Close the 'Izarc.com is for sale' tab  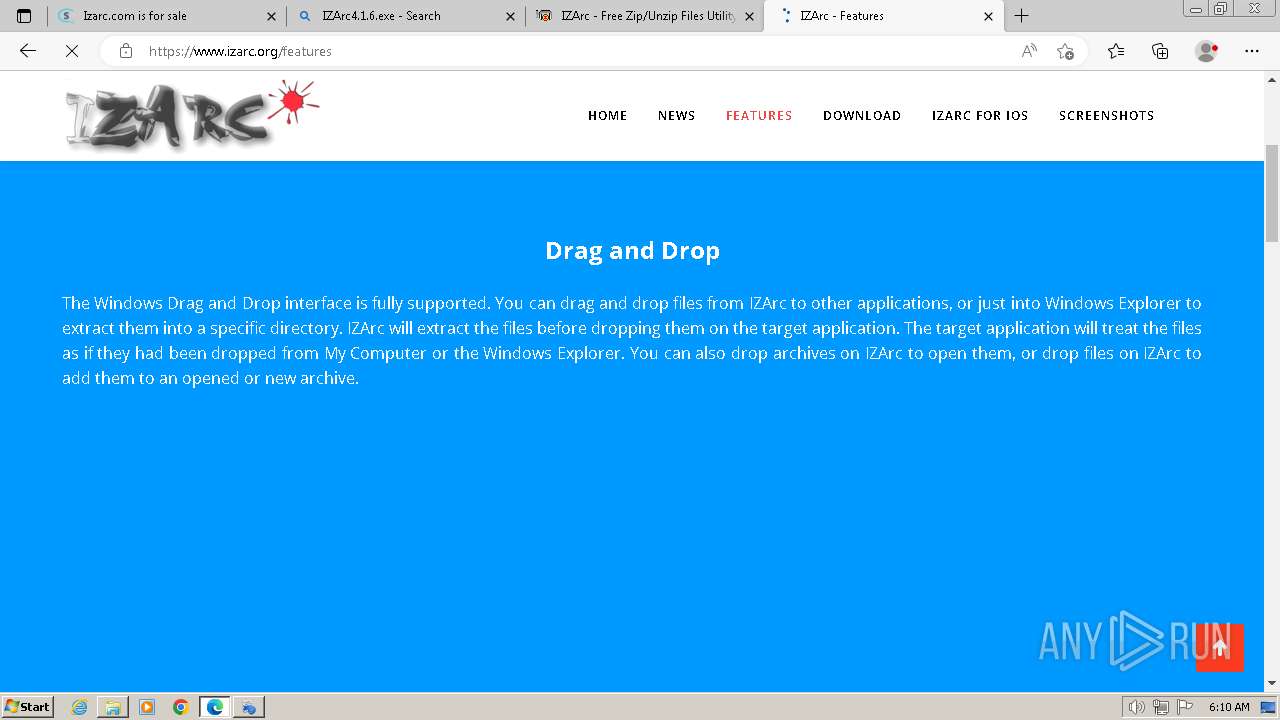(271, 16)
